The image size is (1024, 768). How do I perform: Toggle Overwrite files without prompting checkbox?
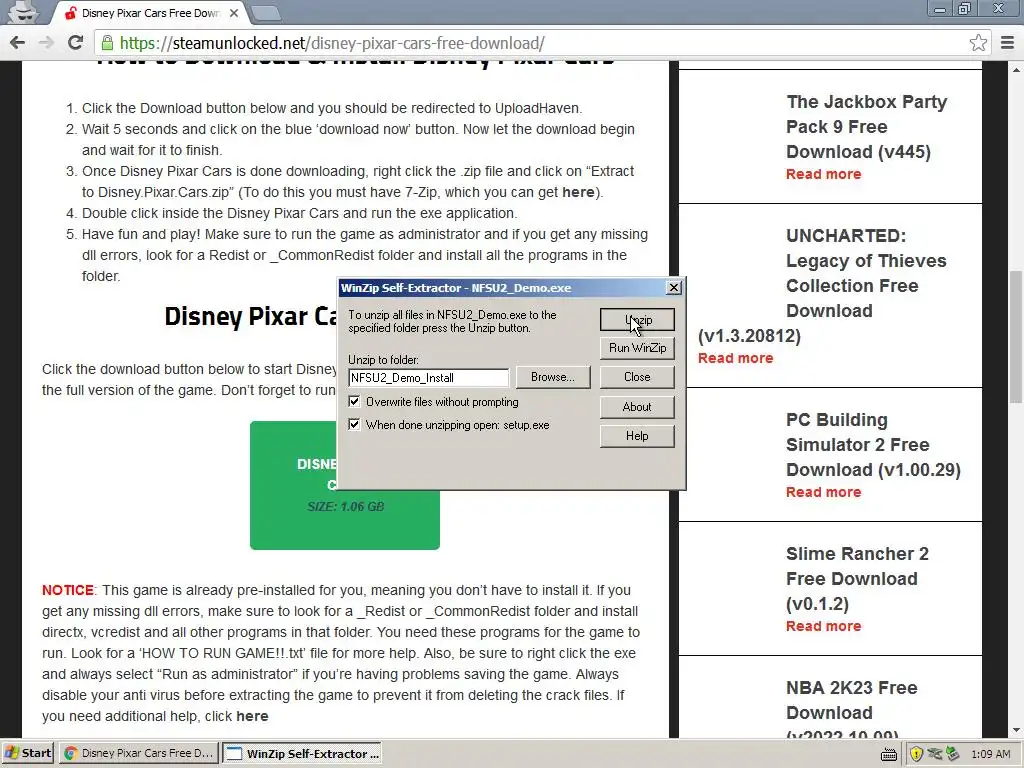click(354, 401)
